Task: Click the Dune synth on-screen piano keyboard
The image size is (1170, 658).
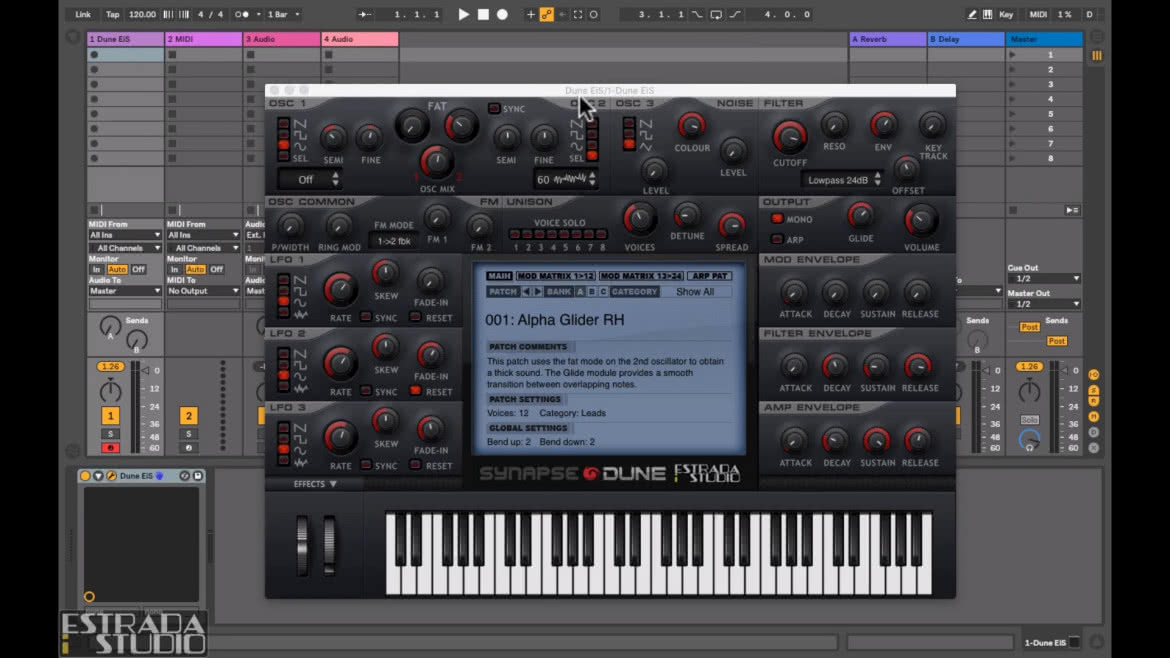Action: point(659,553)
